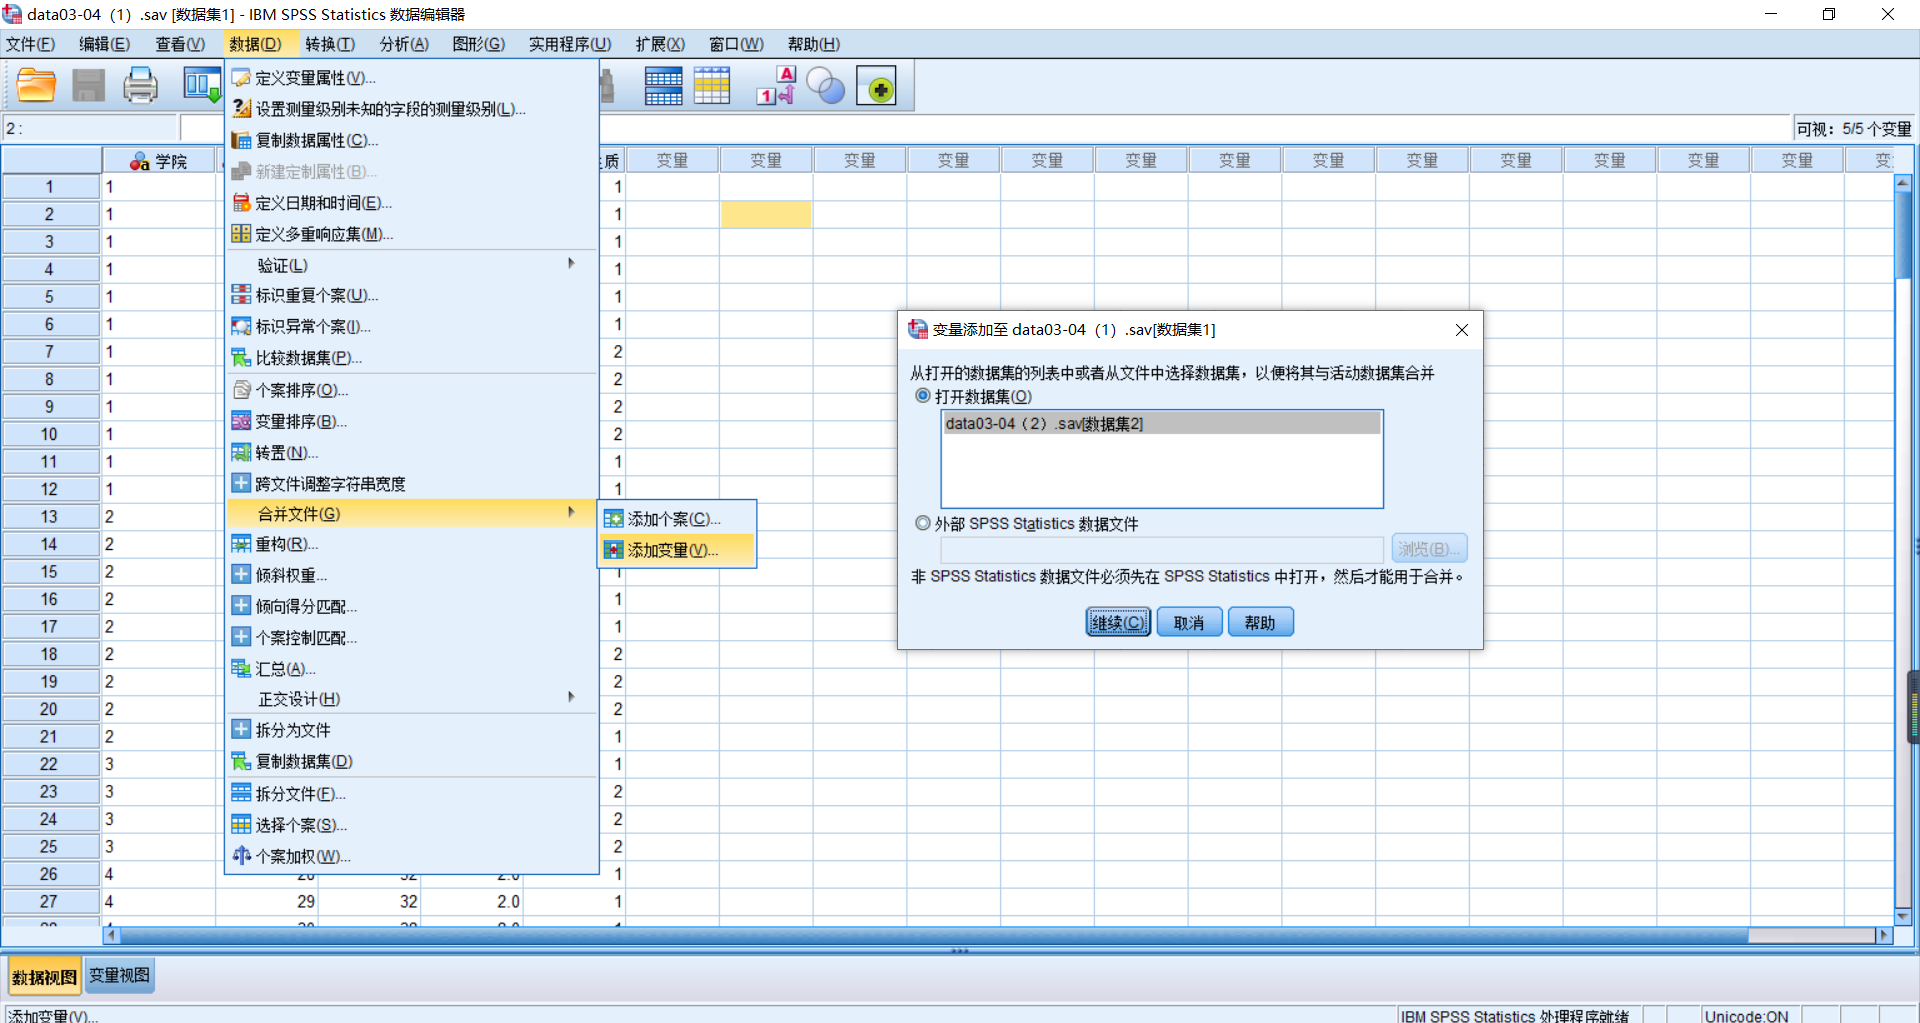The width and height of the screenshot is (1920, 1023).
Task: Select 倾向得分匹配 menu entry
Action: (412, 606)
